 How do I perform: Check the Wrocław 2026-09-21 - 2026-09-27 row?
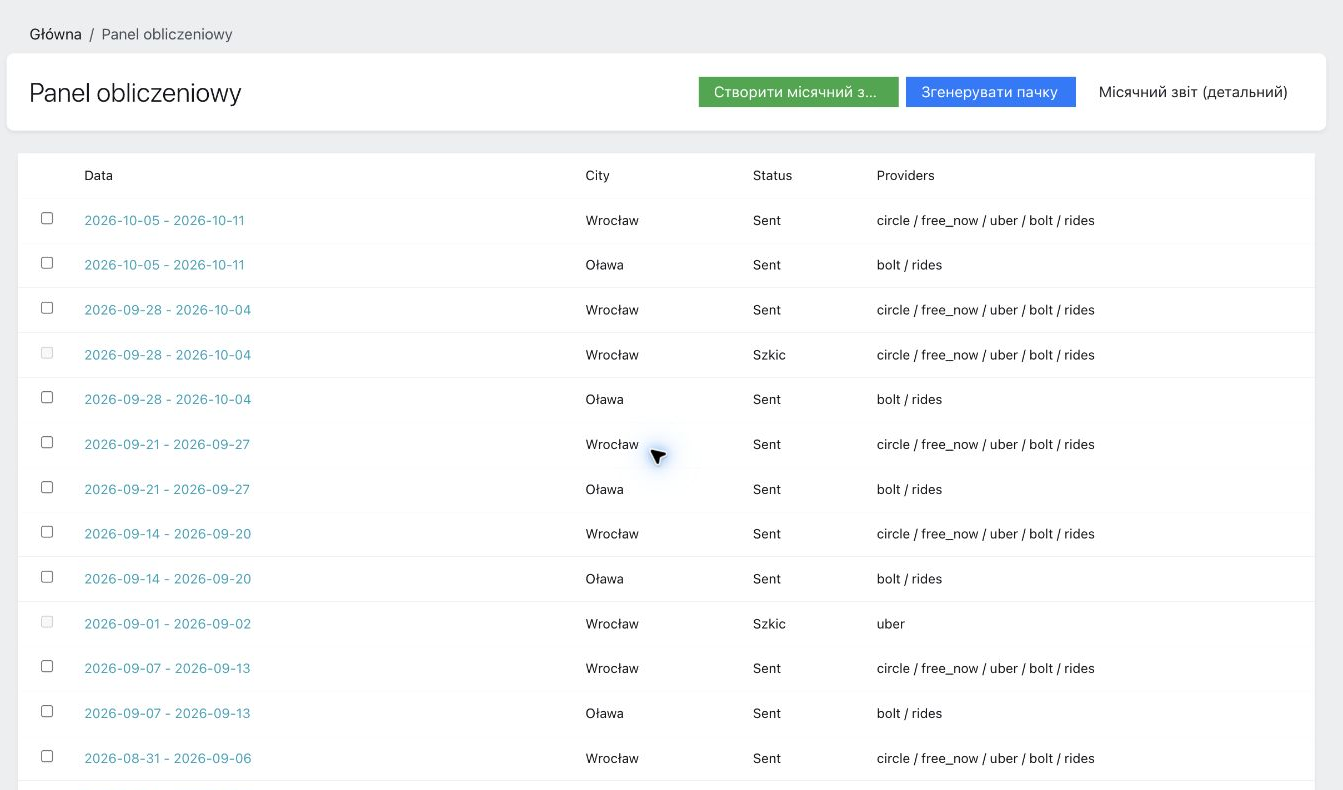(47, 442)
